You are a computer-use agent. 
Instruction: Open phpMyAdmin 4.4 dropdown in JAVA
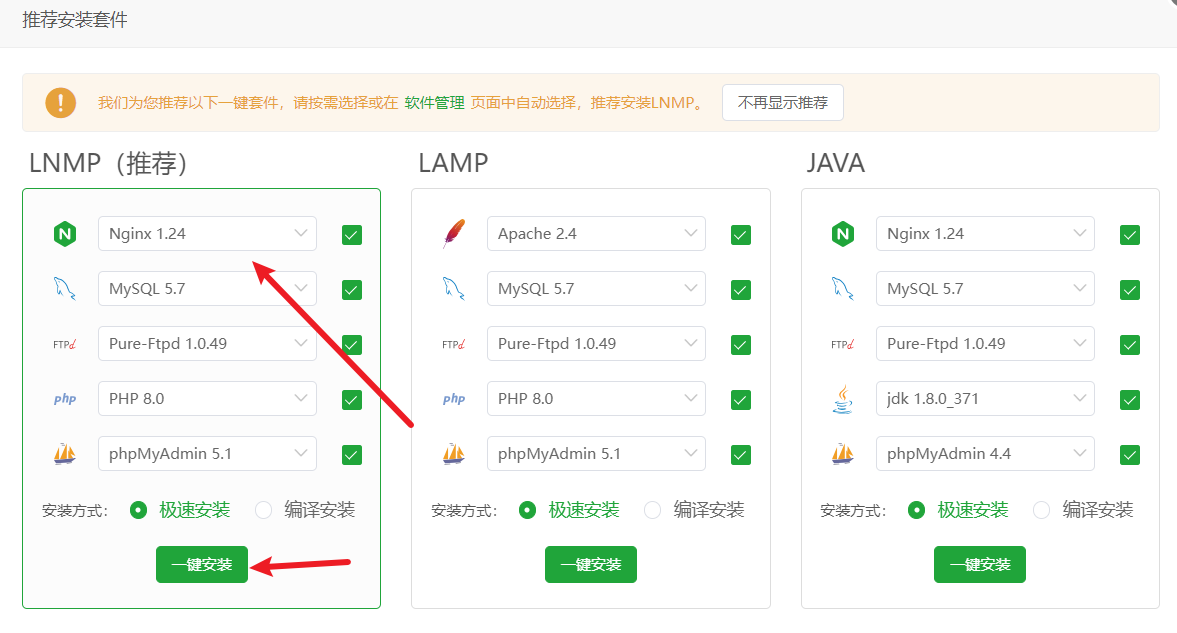tap(985, 454)
